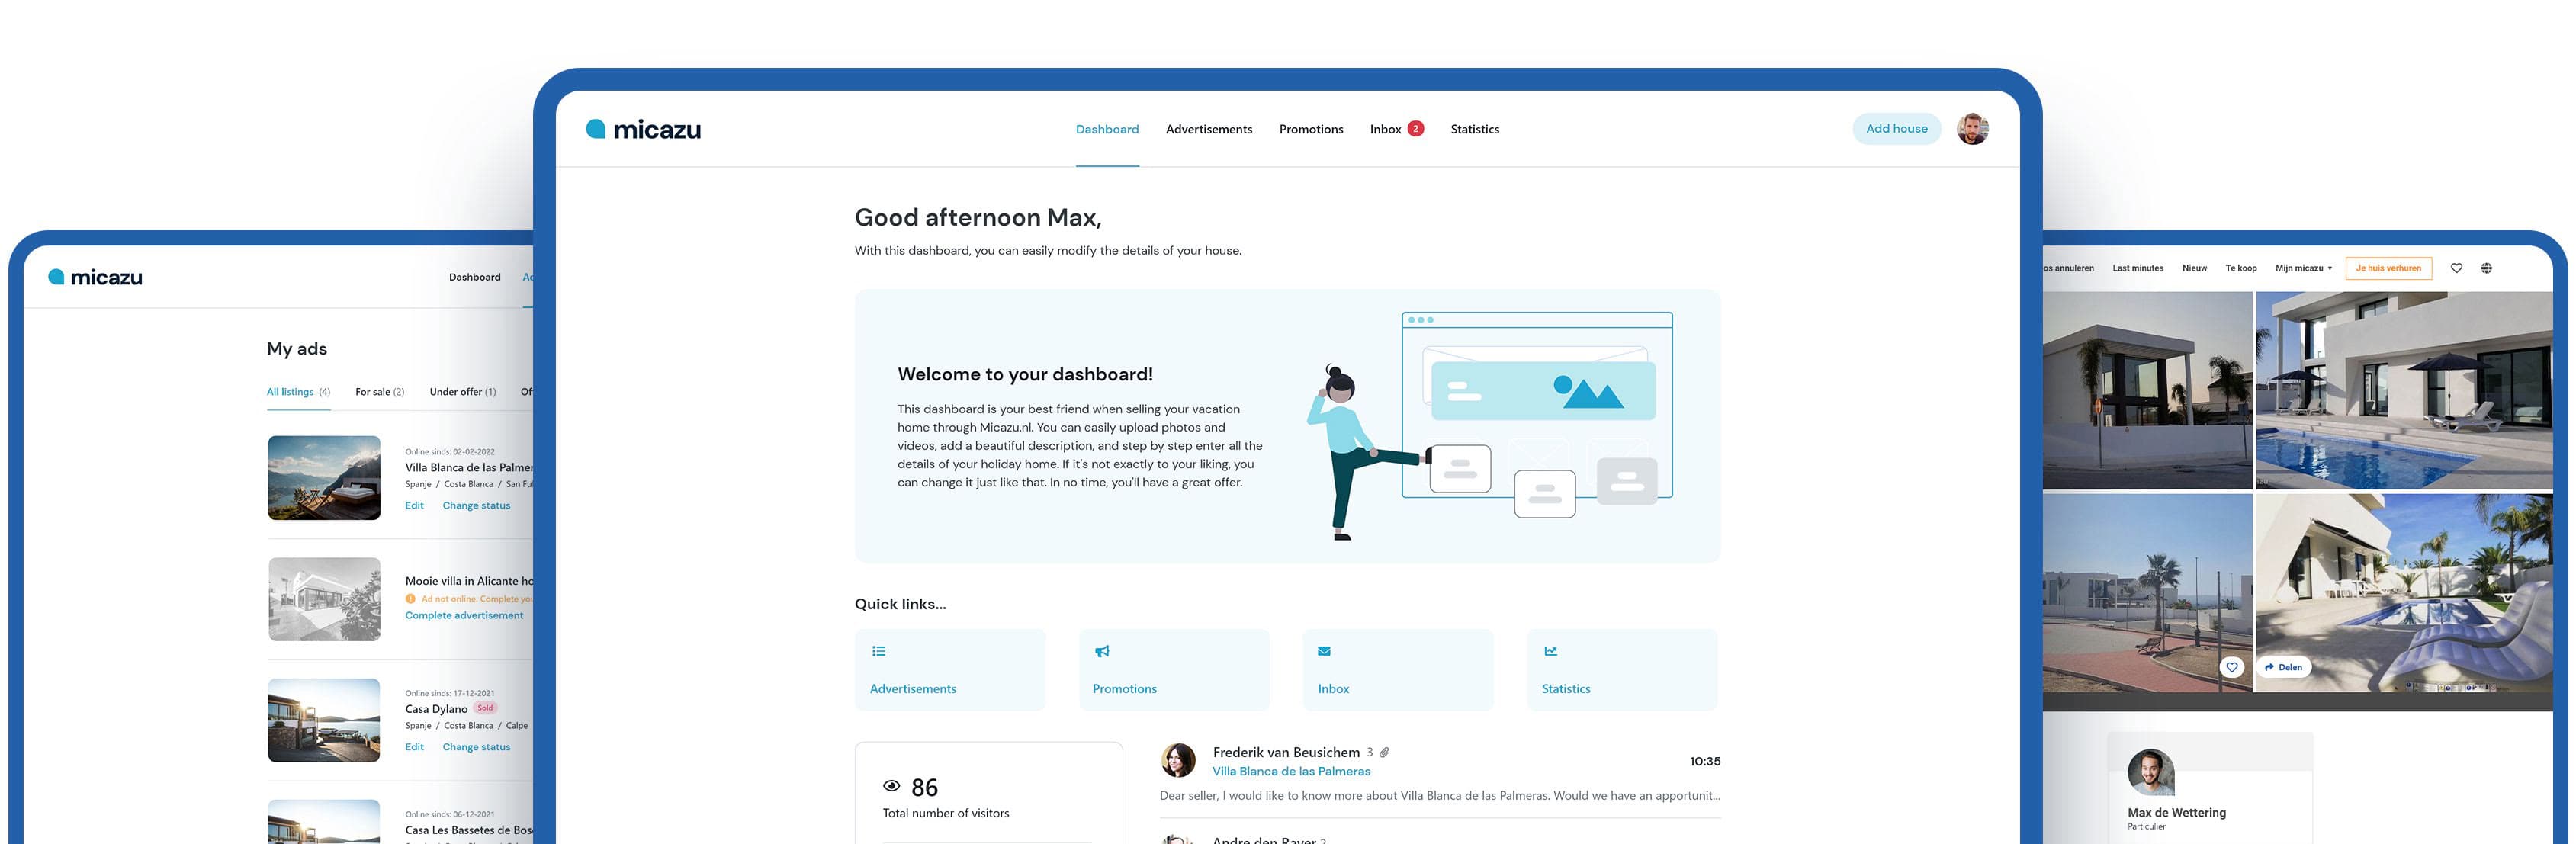Click the 'Welcome to your dashboard!' heading
This screenshot has height=844, width=2576.
[1025, 374]
